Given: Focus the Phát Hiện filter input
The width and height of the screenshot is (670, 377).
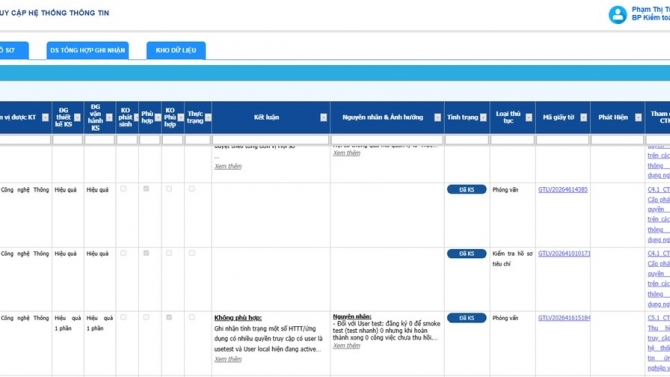Looking at the screenshot, I should (x=617, y=140).
